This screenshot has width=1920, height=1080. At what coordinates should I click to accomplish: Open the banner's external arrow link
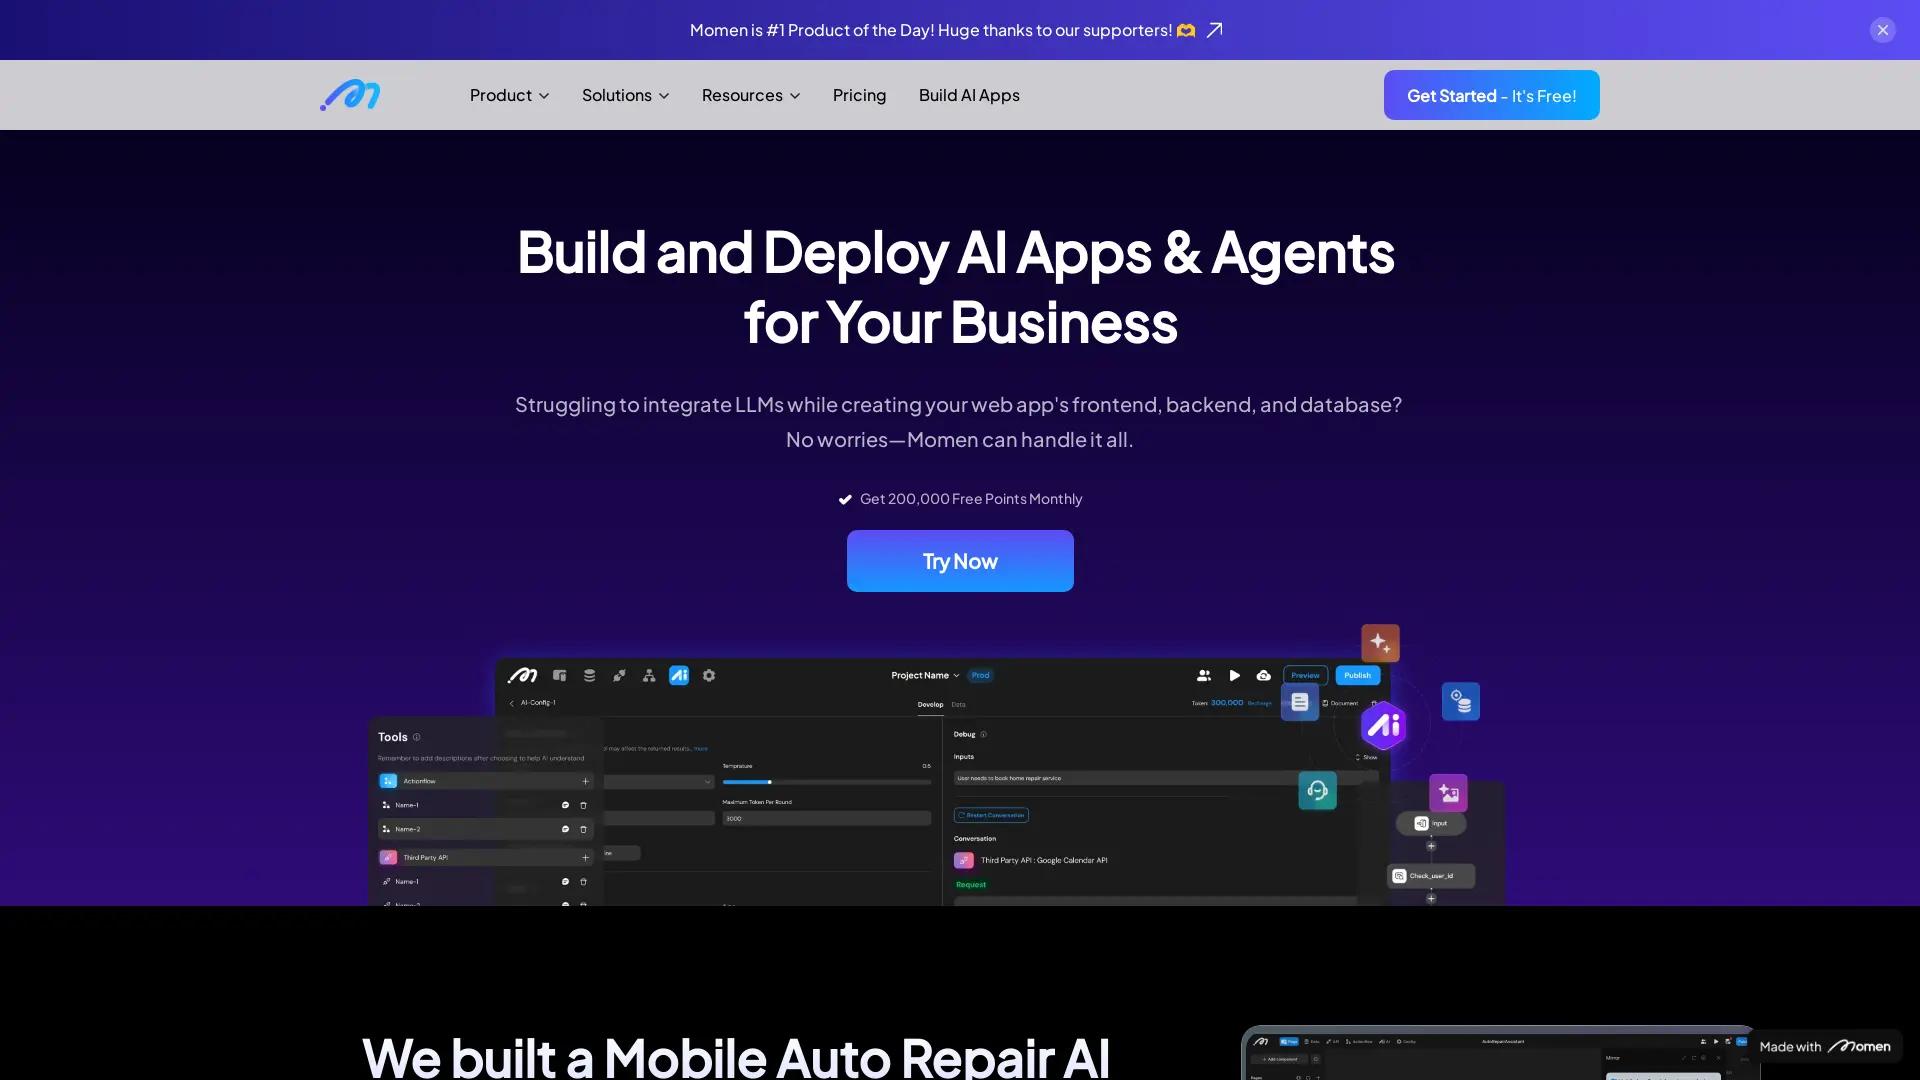1214,30
